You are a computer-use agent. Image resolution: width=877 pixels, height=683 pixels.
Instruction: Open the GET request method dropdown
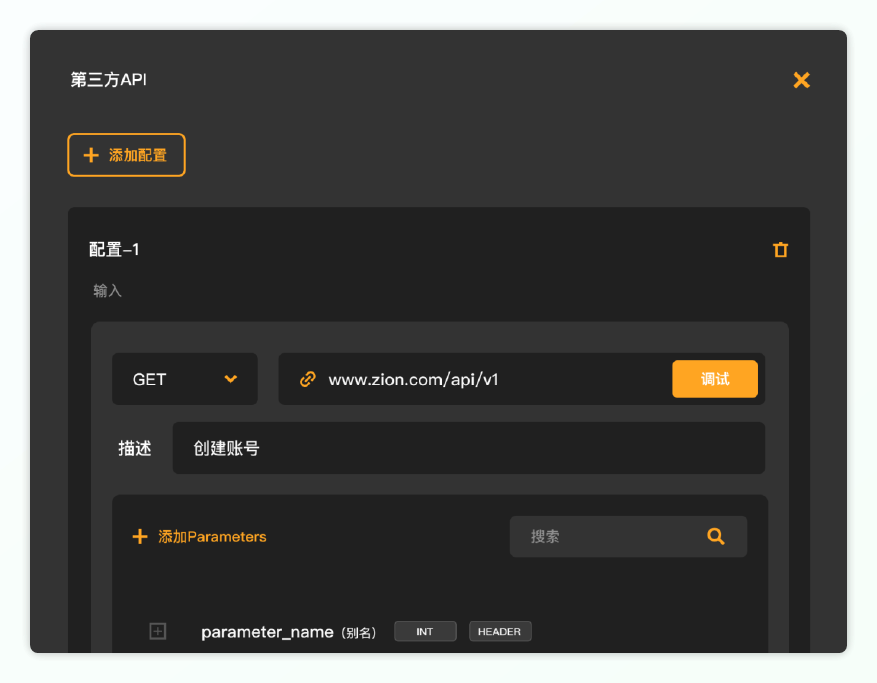(x=185, y=379)
